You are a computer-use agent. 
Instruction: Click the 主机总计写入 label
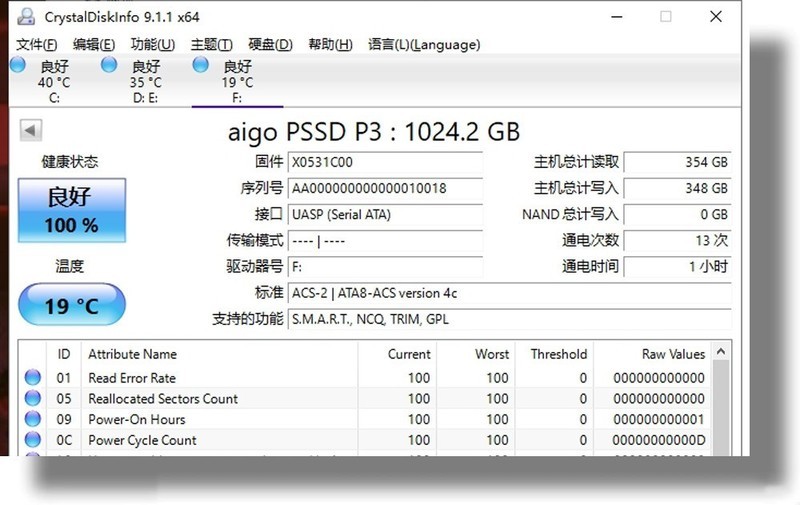(576, 188)
